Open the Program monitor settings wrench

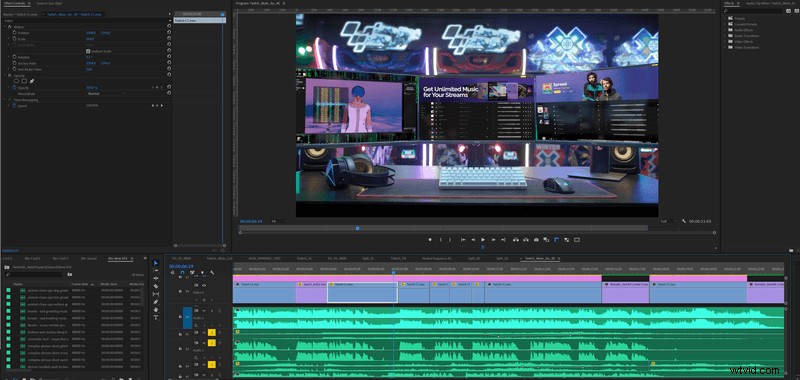tap(684, 221)
